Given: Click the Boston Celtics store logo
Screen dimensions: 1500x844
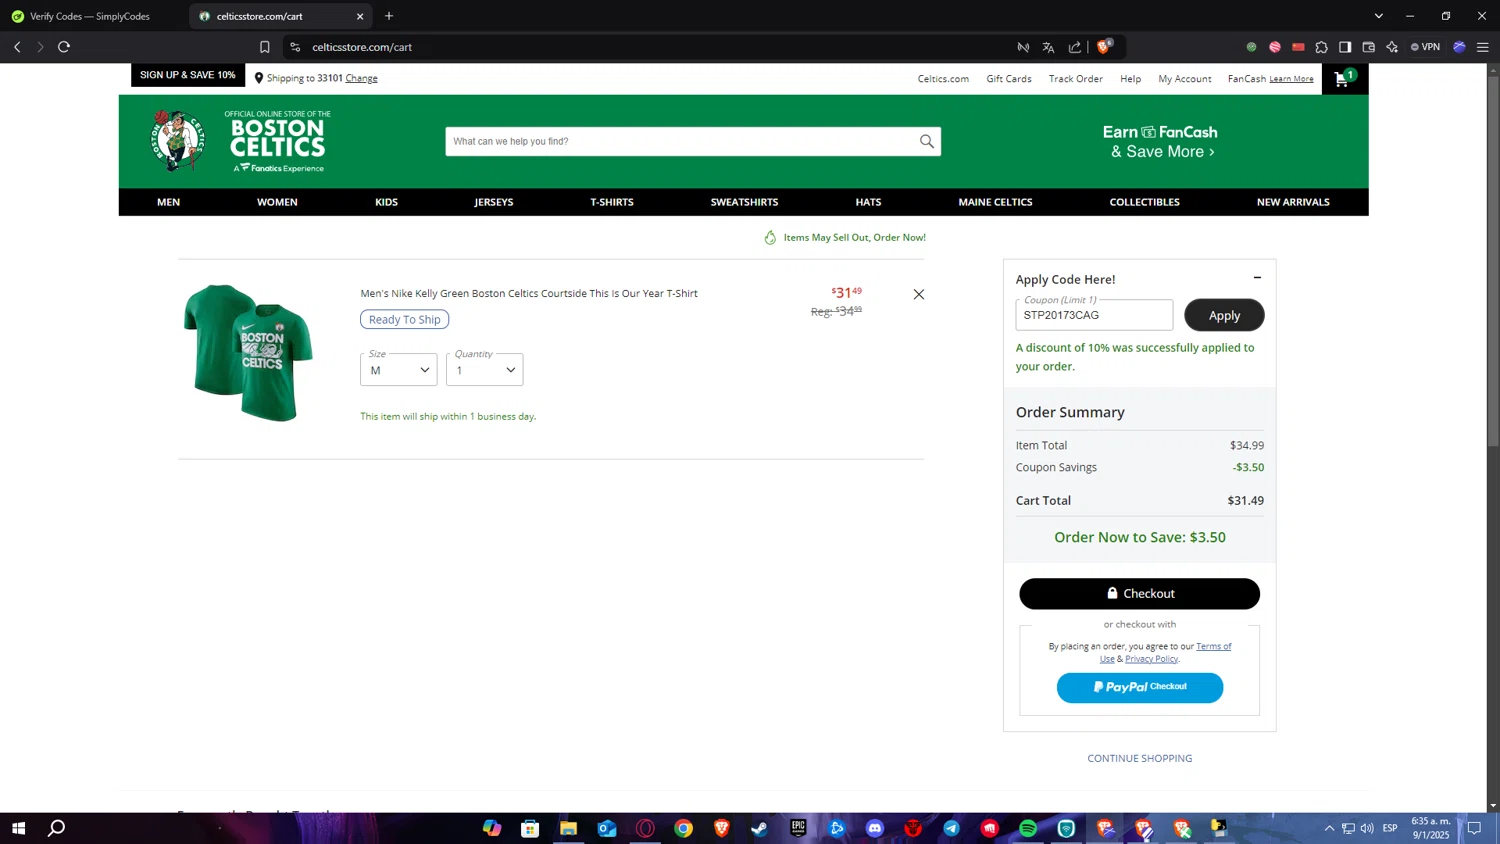Looking at the screenshot, I should (241, 141).
